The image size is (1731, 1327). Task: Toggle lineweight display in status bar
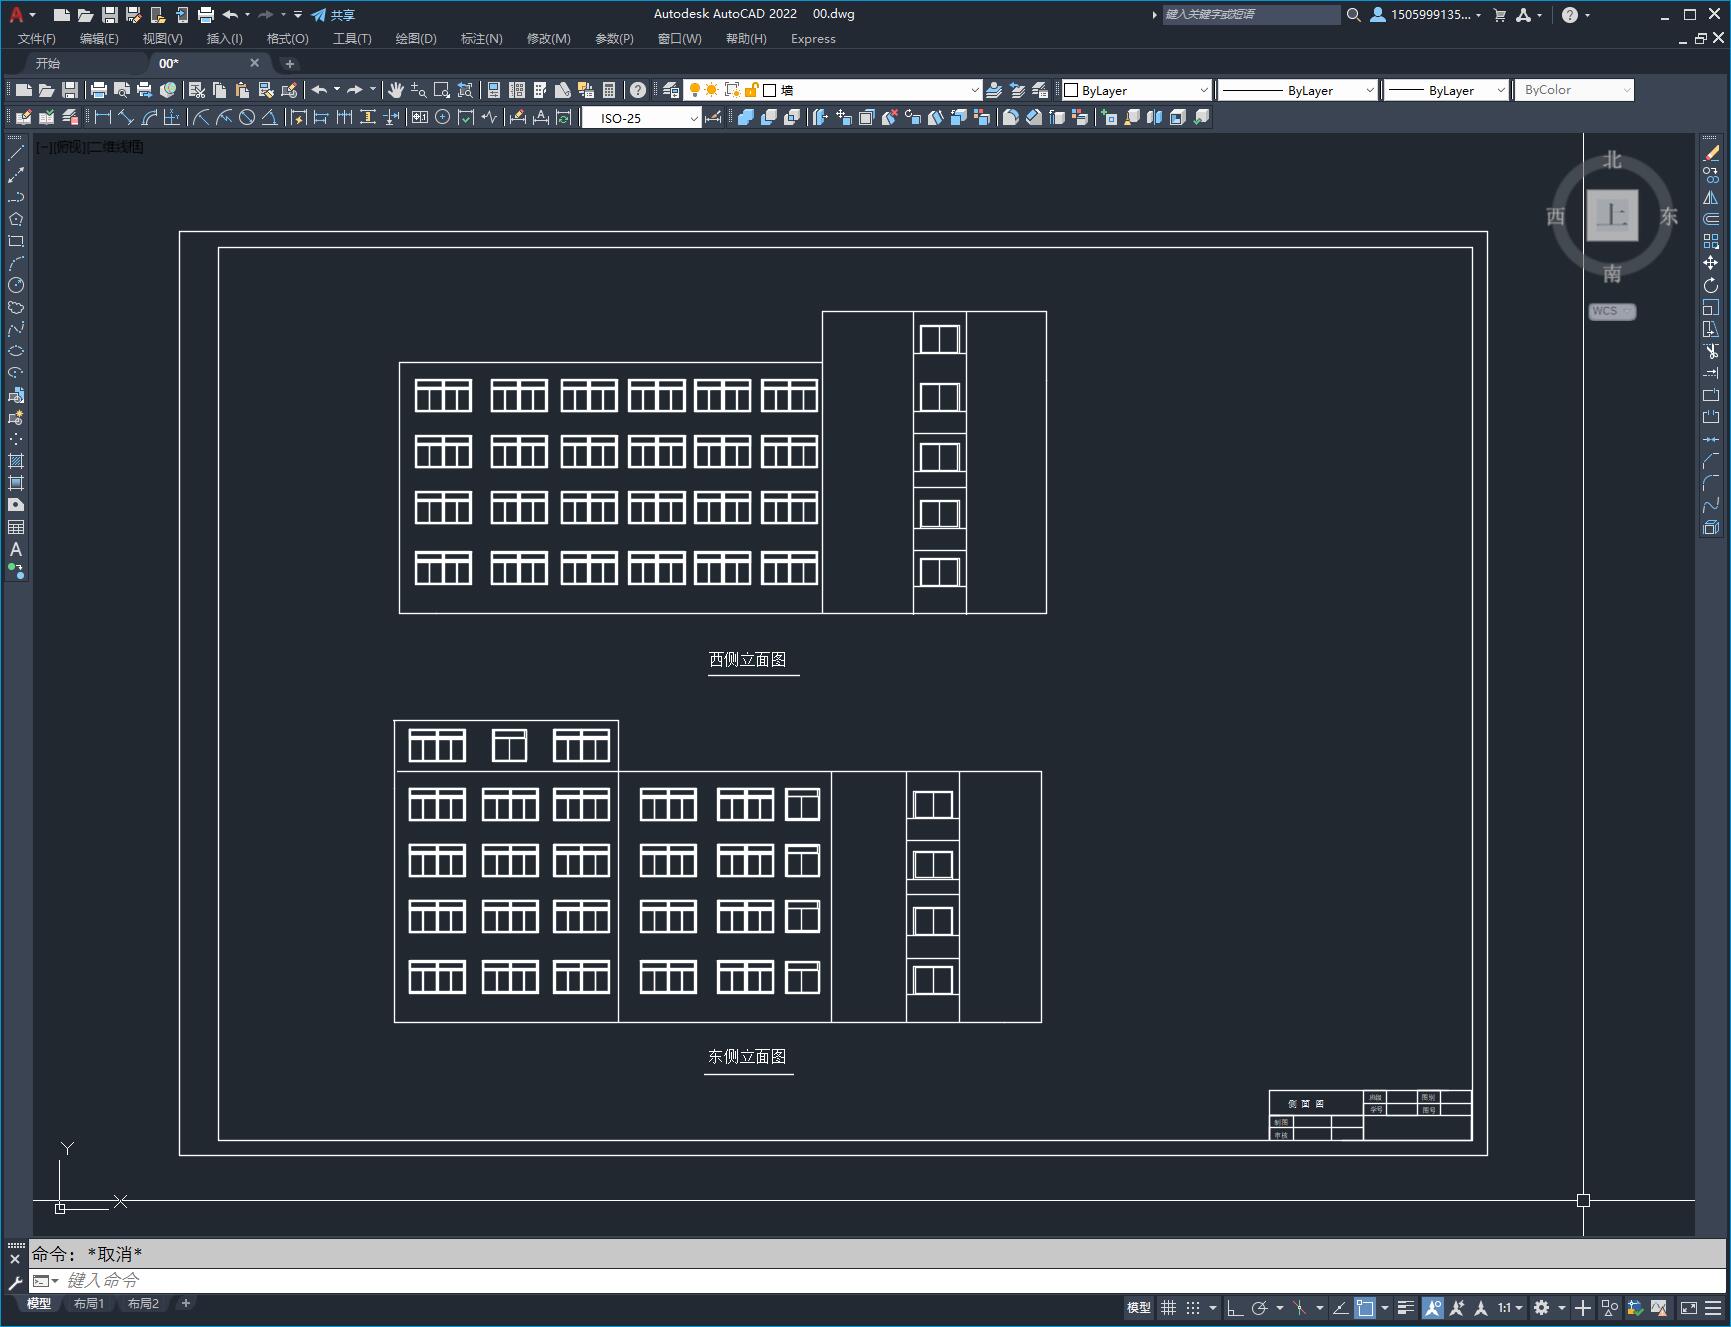point(1406,1307)
